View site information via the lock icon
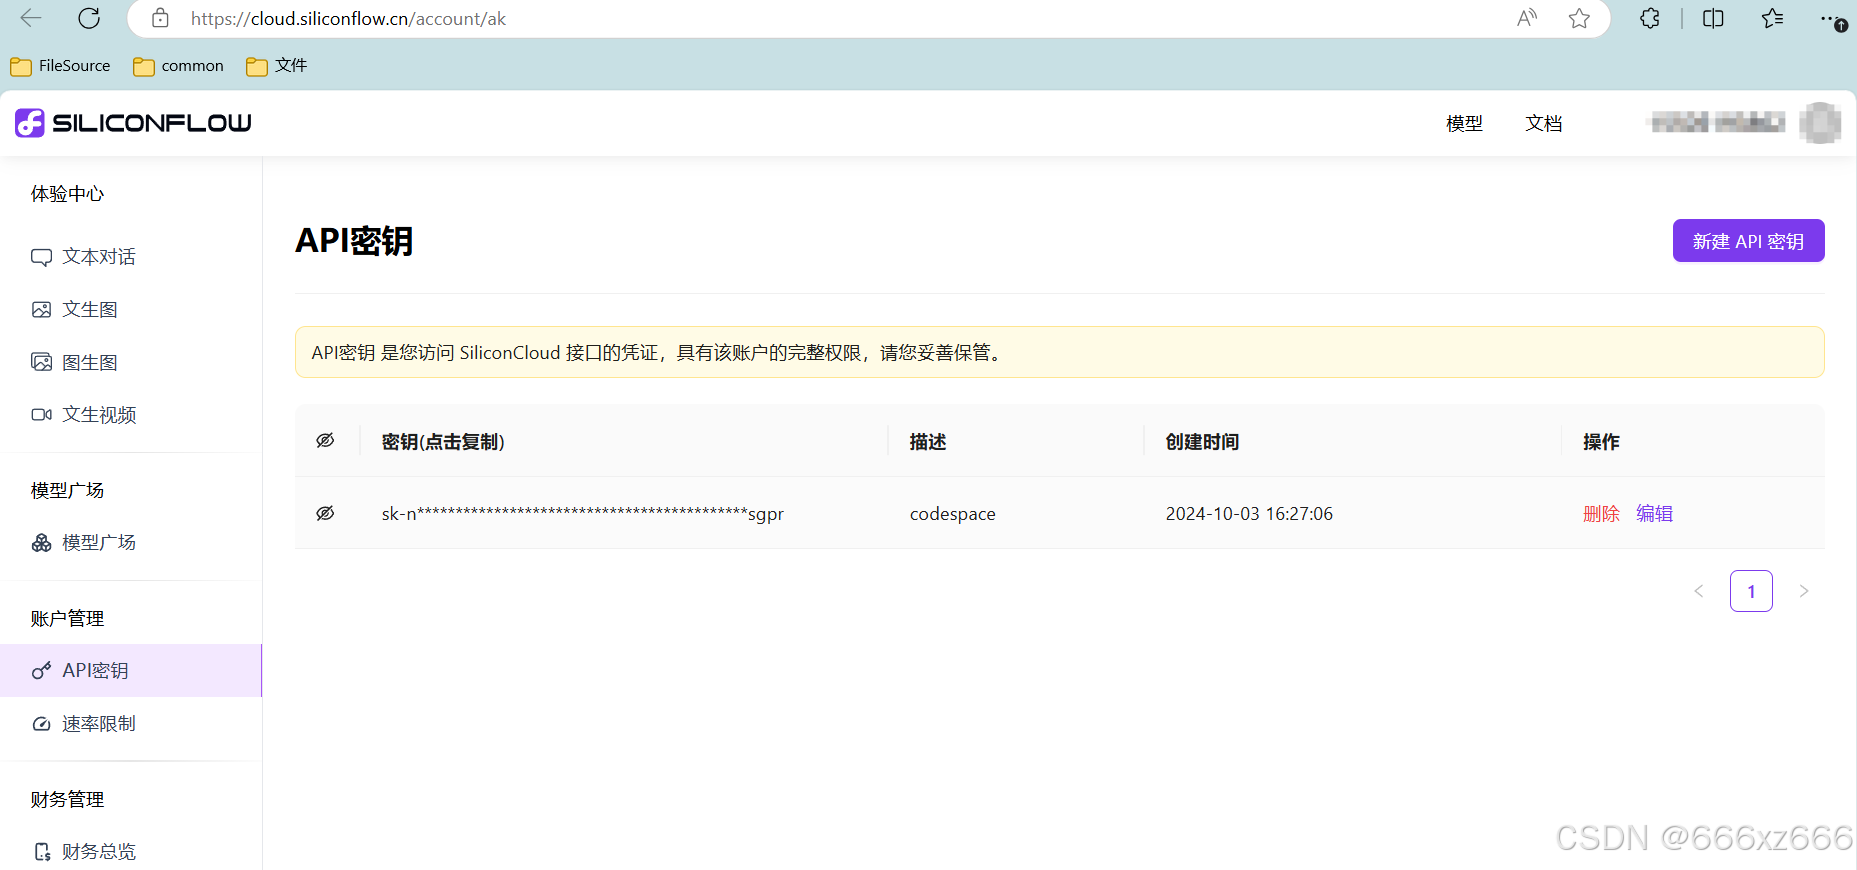This screenshot has height=870, width=1857. (160, 18)
